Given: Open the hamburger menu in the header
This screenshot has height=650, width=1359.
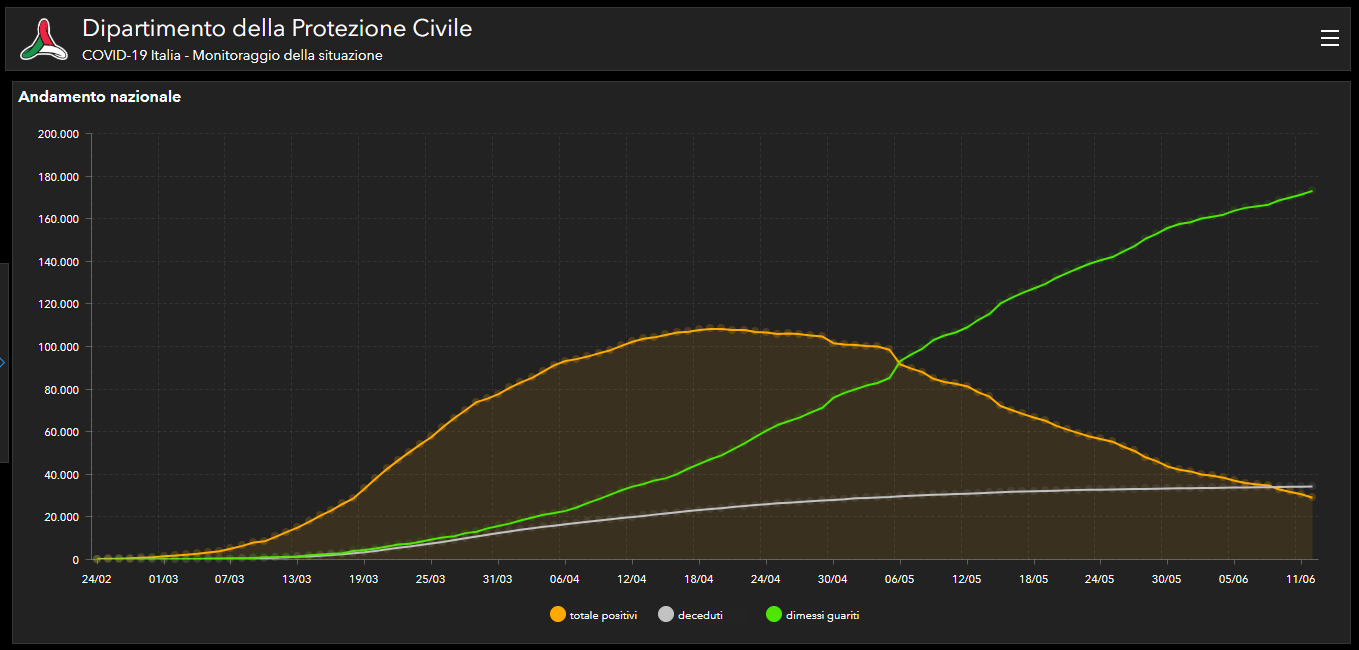Looking at the screenshot, I should pyautogui.click(x=1329, y=38).
